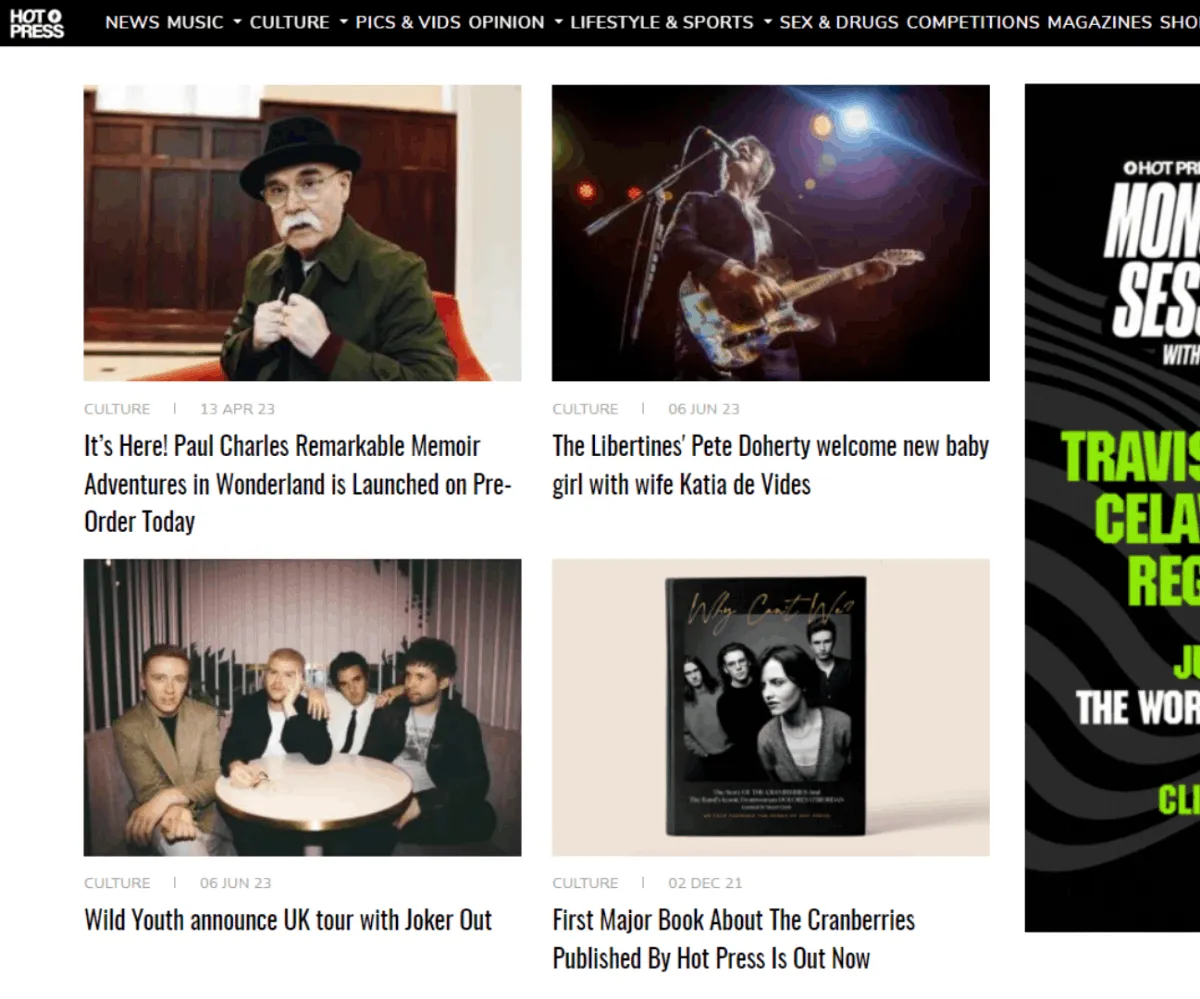The width and height of the screenshot is (1200, 999).
Task: Open Wild Youth band photo
Action: coord(302,707)
